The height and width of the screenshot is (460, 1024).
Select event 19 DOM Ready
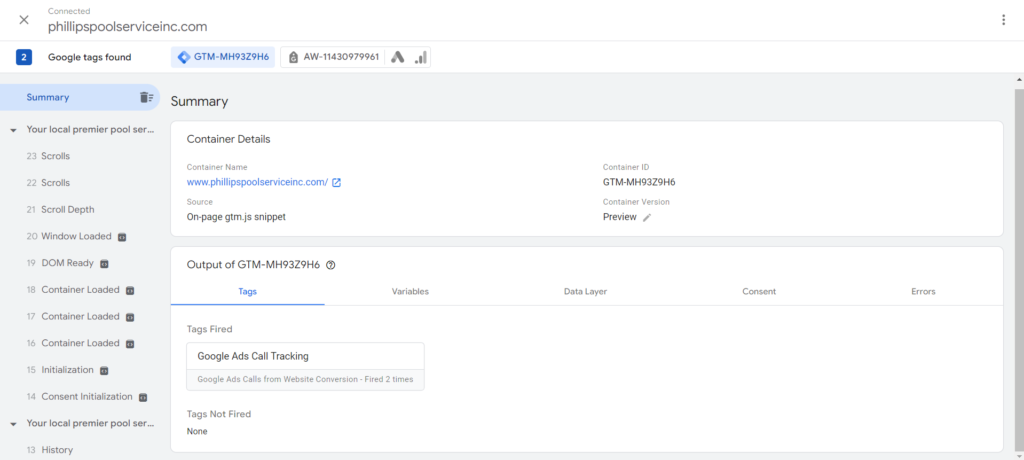[x=60, y=263]
